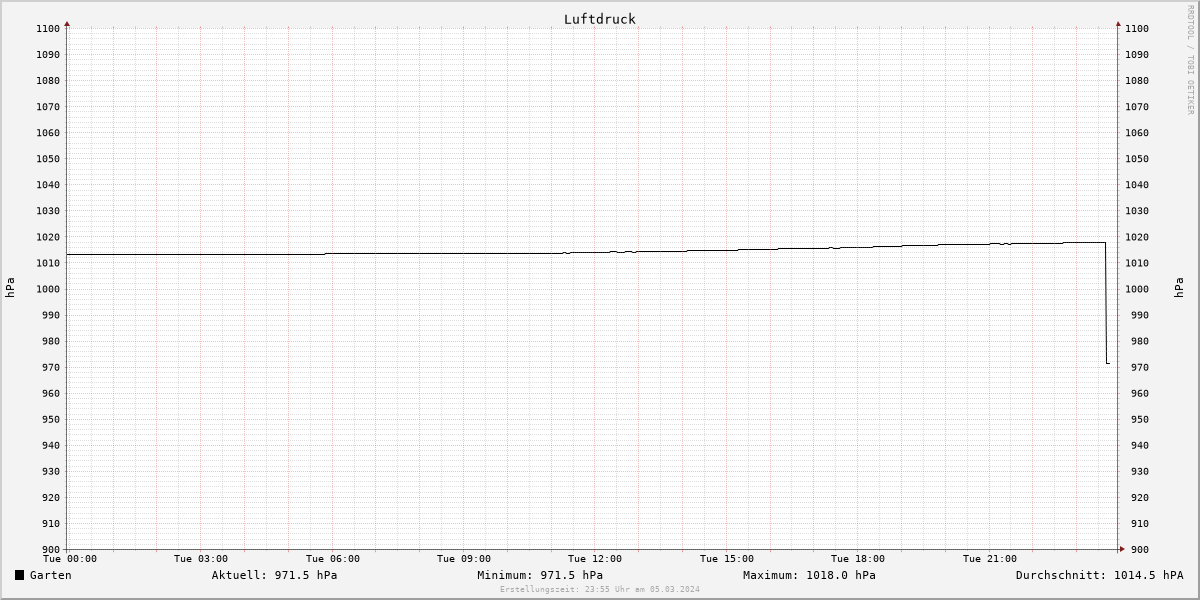Select the 'Tue 21:00' time axis label
Image resolution: width=1200 pixels, height=600 pixels.
[990, 559]
